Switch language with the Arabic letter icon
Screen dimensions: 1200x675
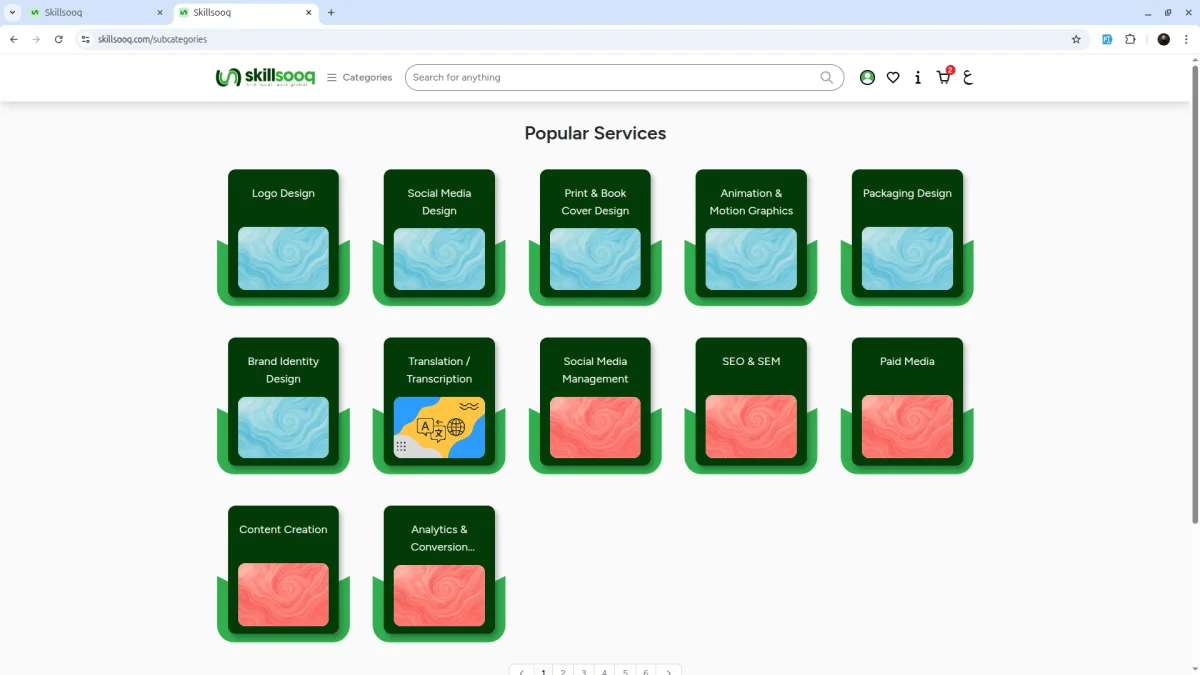pyautogui.click(x=968, y=77)
